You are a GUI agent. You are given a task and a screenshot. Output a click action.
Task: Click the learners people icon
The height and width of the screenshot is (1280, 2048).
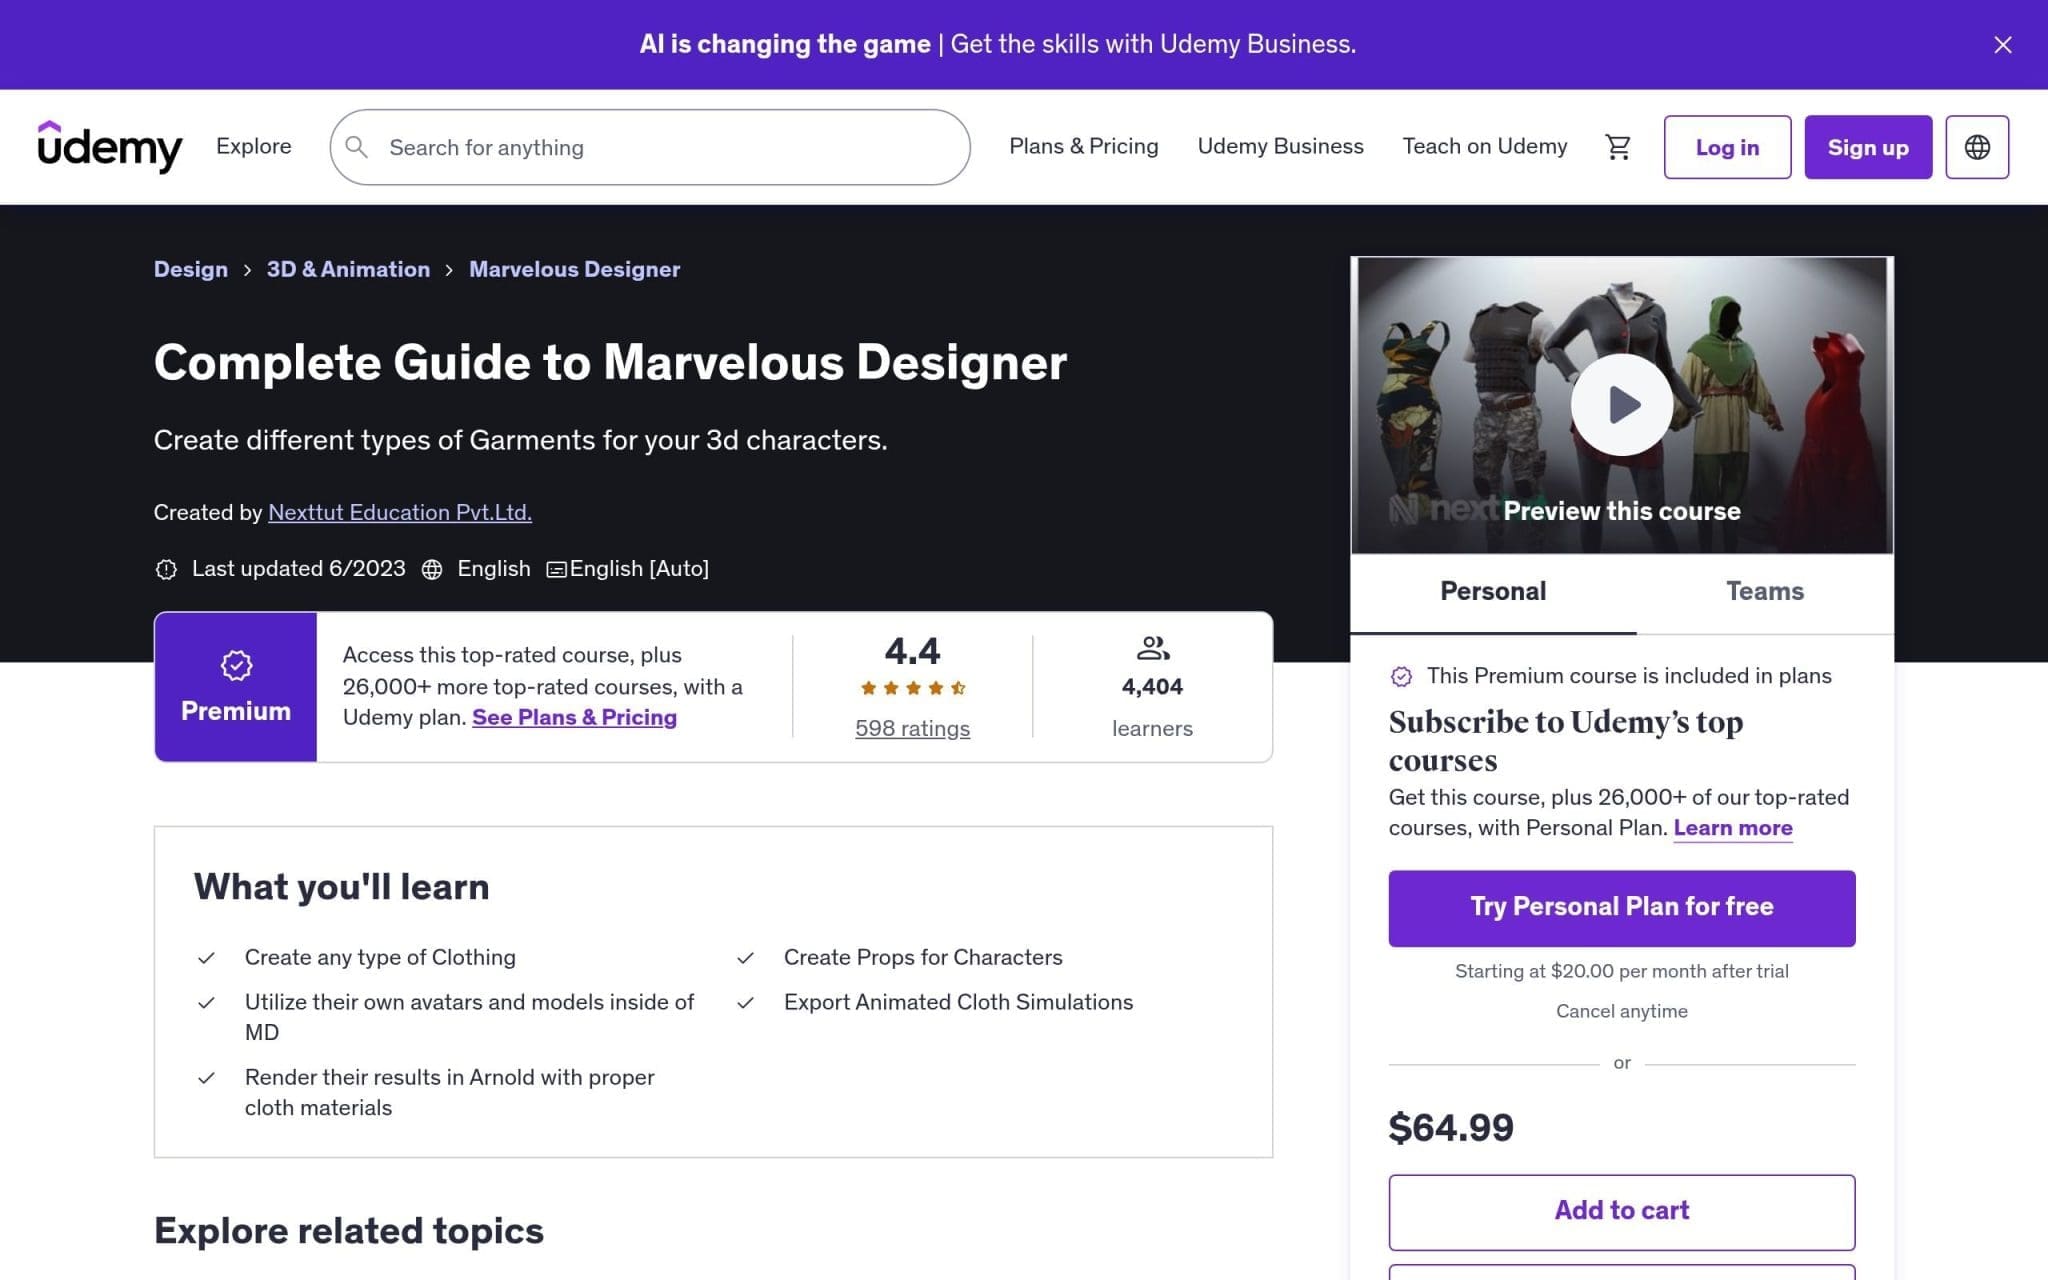coord(1152,649)
